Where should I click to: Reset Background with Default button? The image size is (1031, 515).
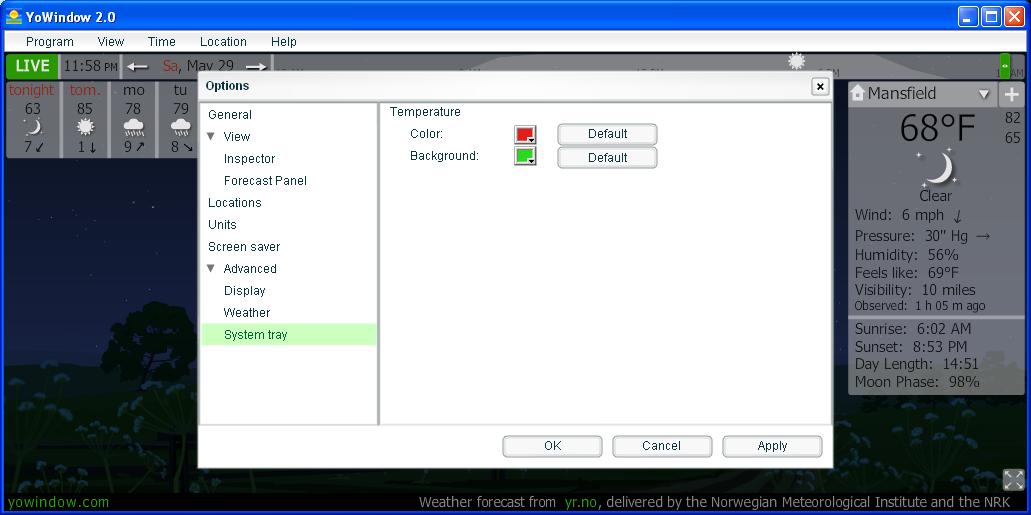pos(607,158)
